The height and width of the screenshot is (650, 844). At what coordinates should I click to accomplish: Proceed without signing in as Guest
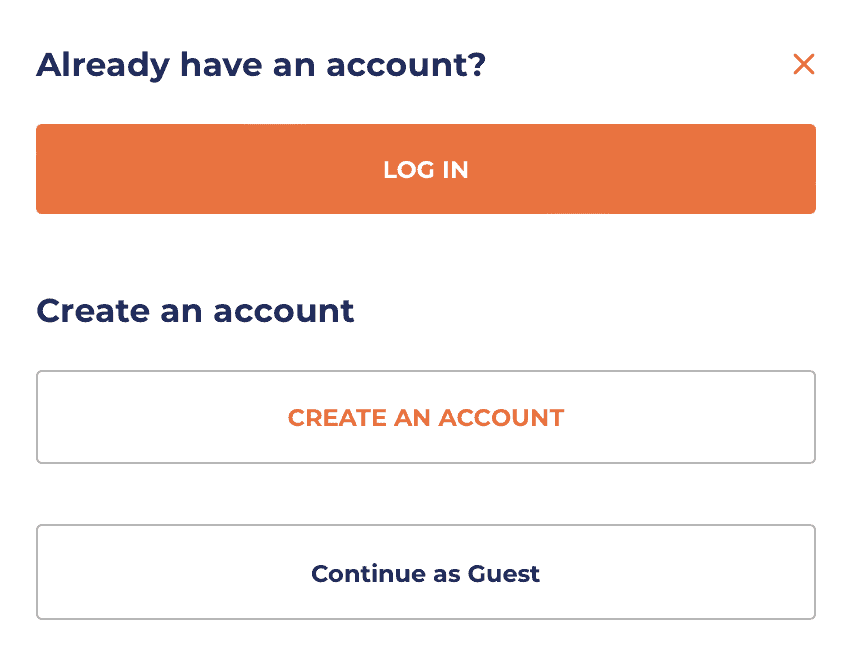click(426, 573)
